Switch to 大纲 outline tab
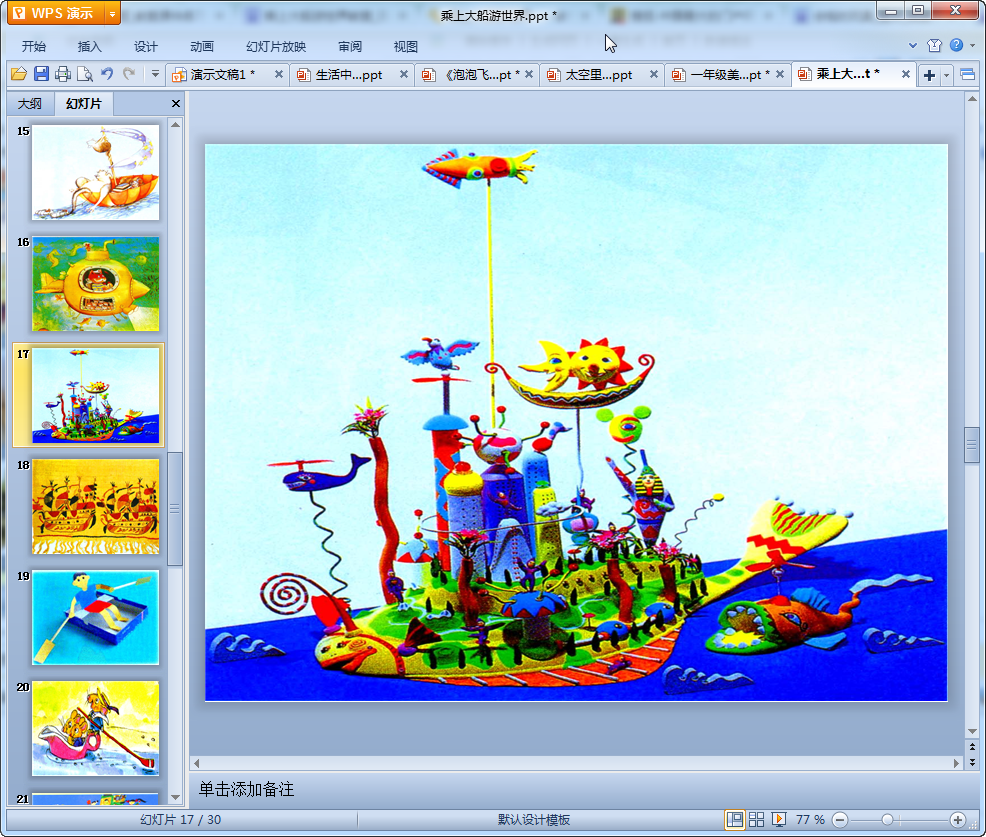The image size is (986, 837). click(x=30, y=104)
